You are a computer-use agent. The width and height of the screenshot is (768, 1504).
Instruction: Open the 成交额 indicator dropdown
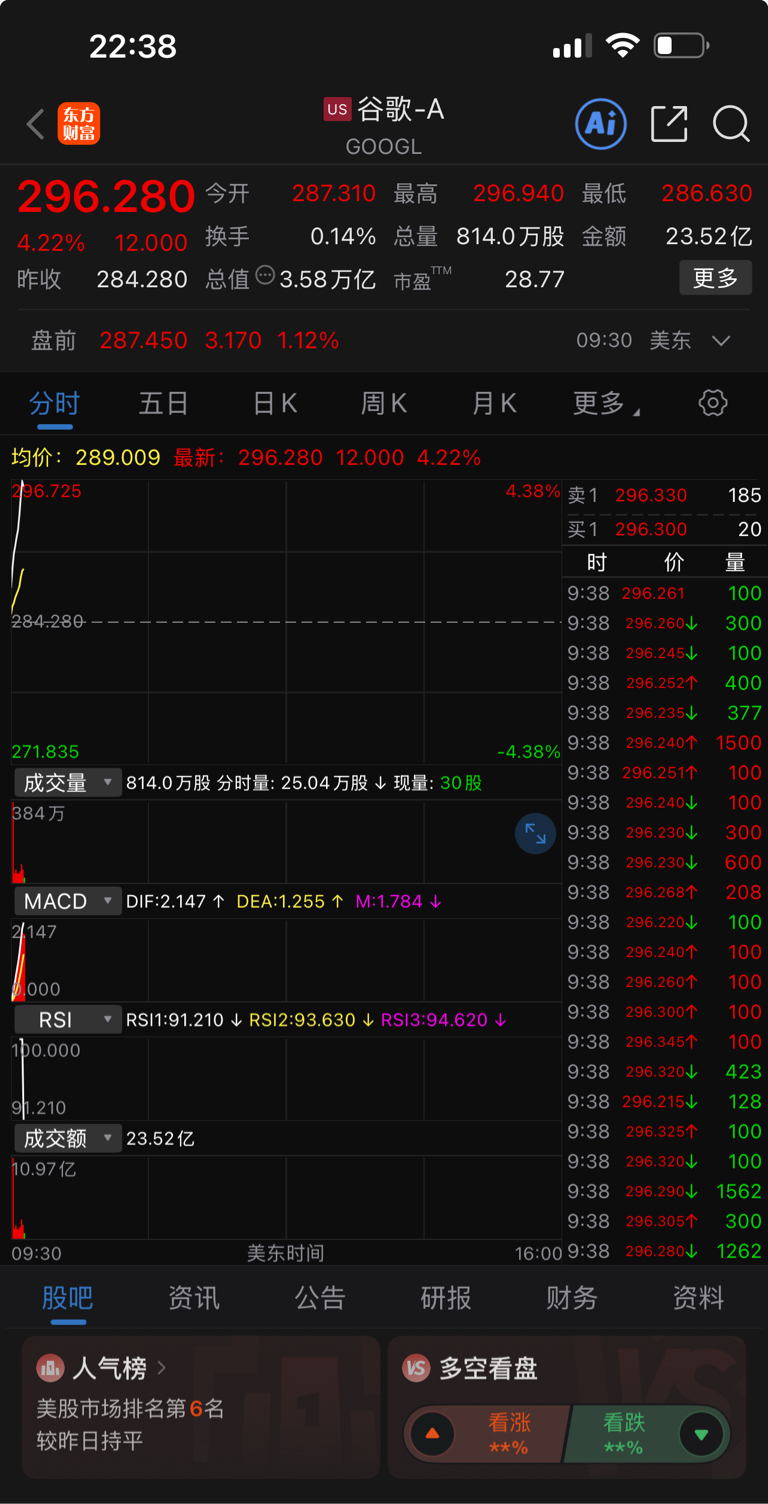68,1138
